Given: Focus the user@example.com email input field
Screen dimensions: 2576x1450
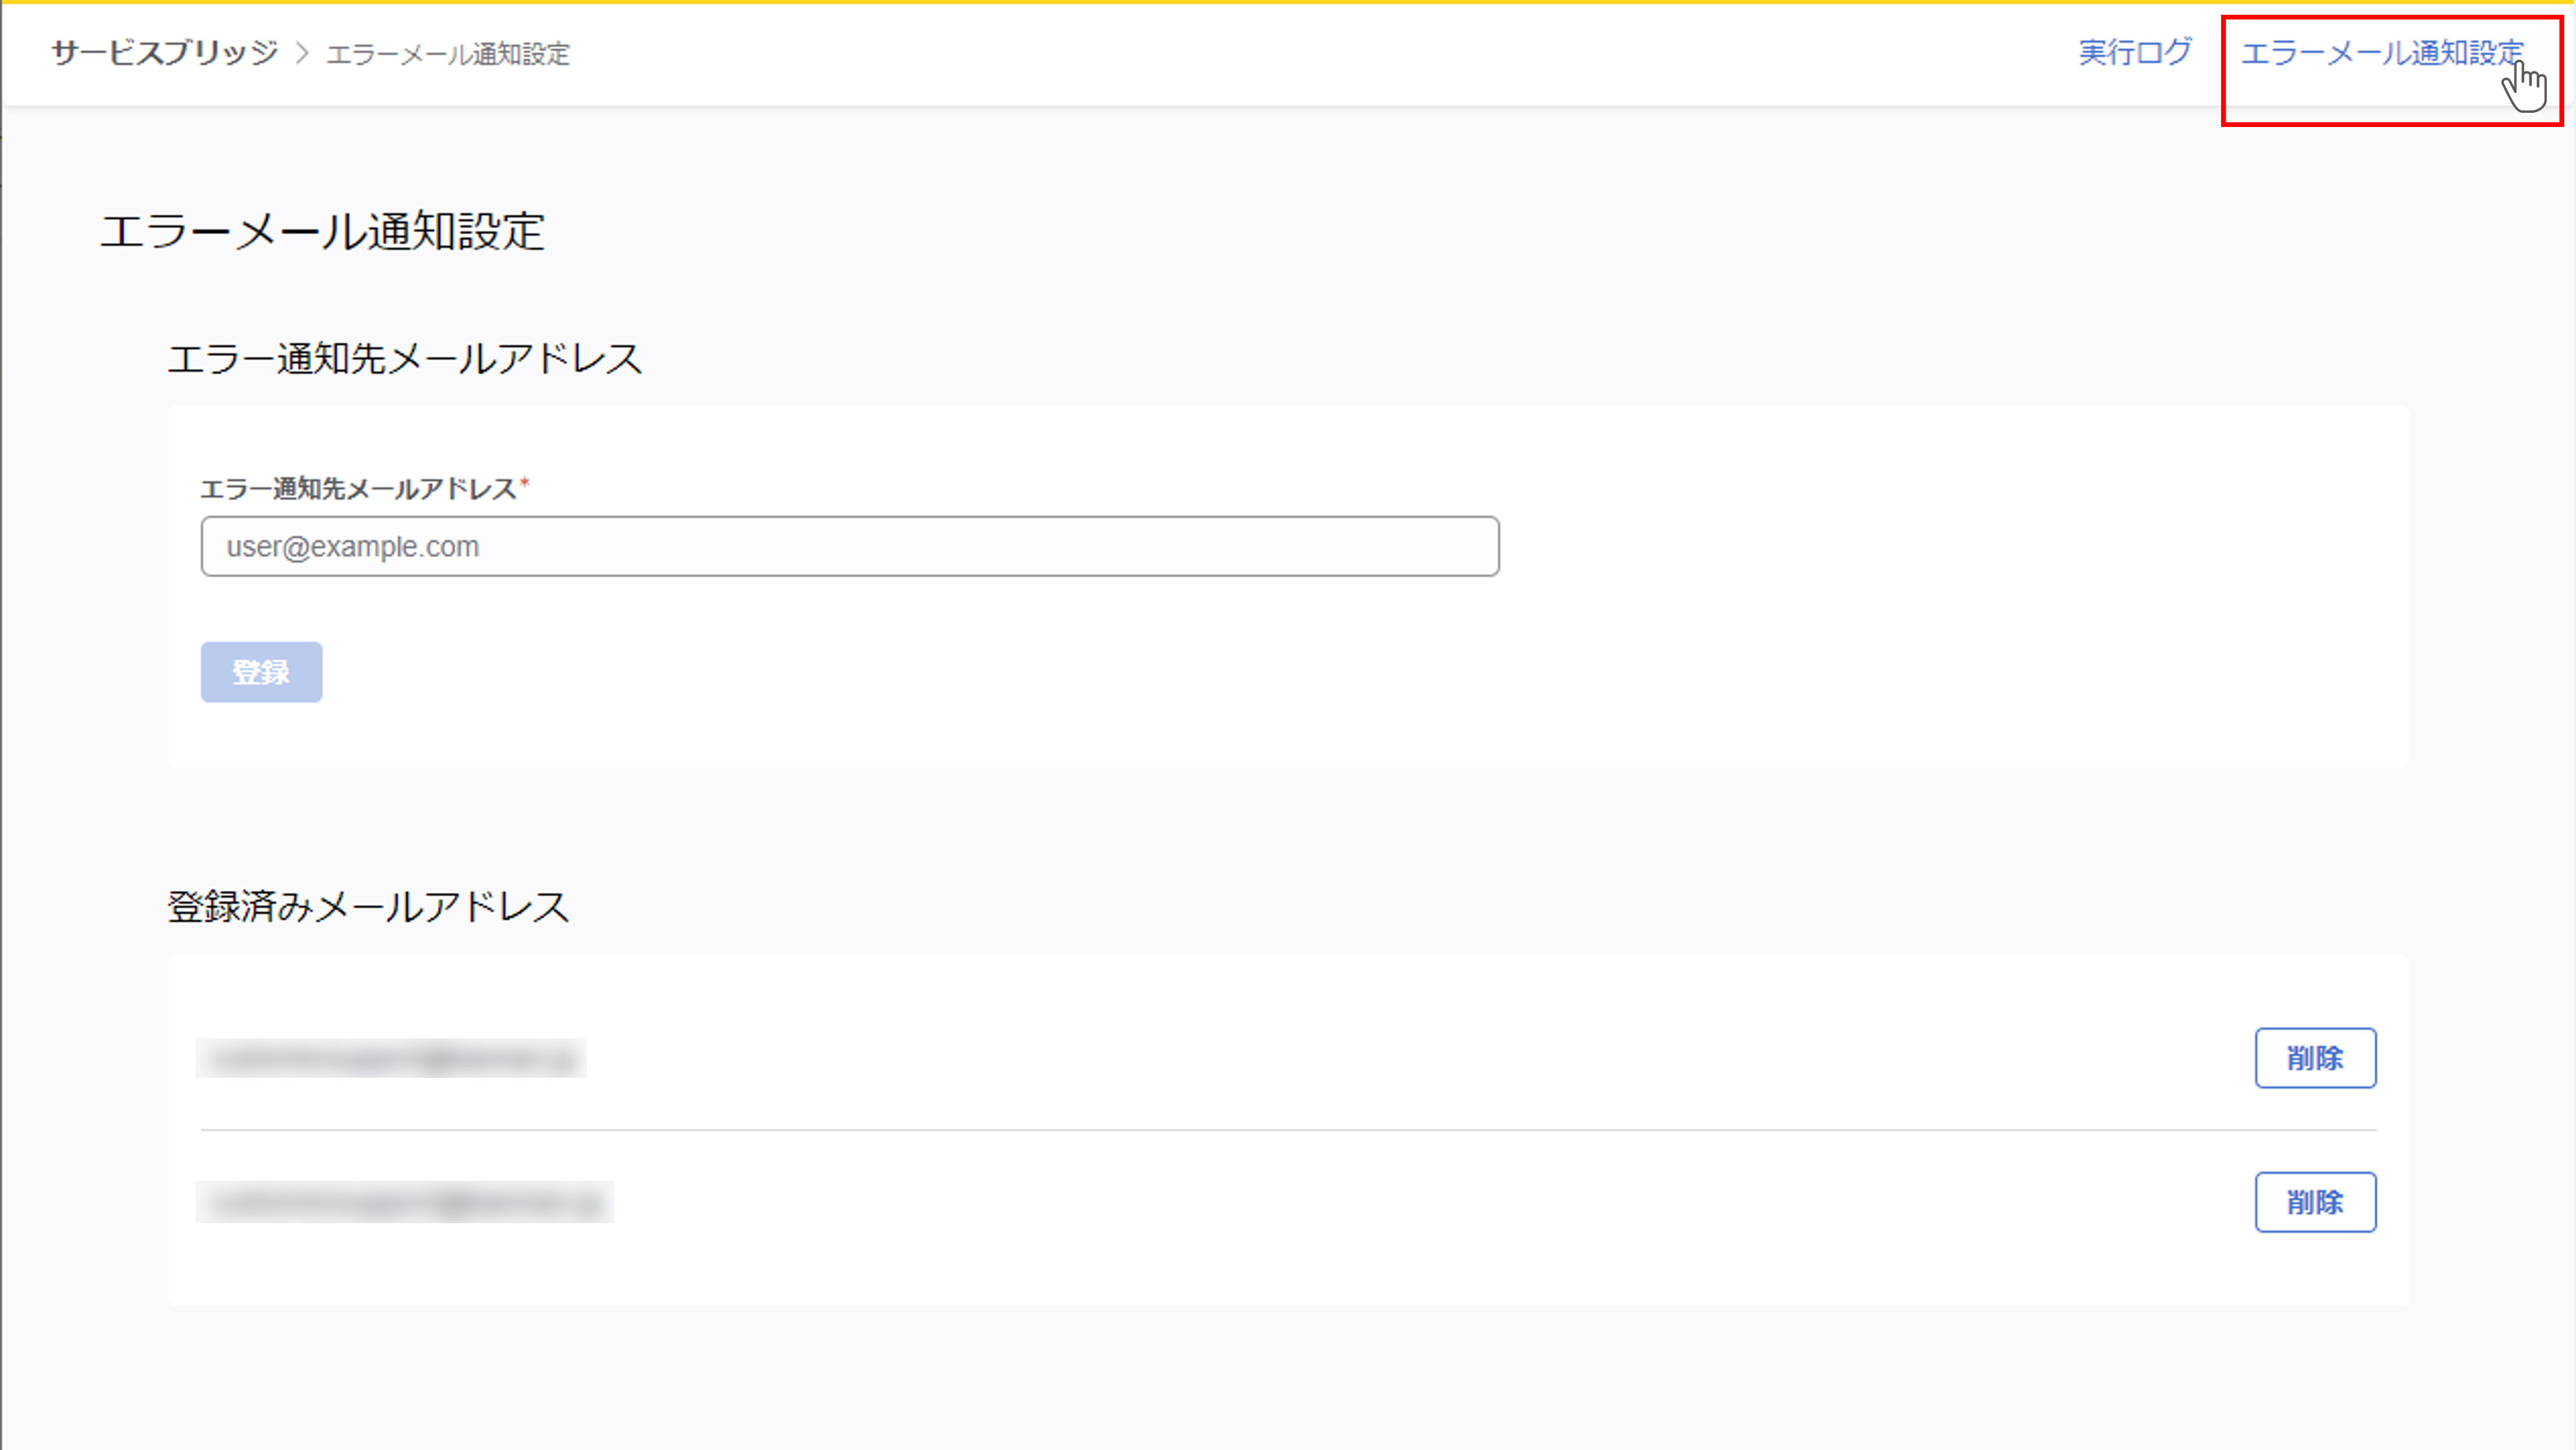Looking at the screenshot, I should pos(849,546).
